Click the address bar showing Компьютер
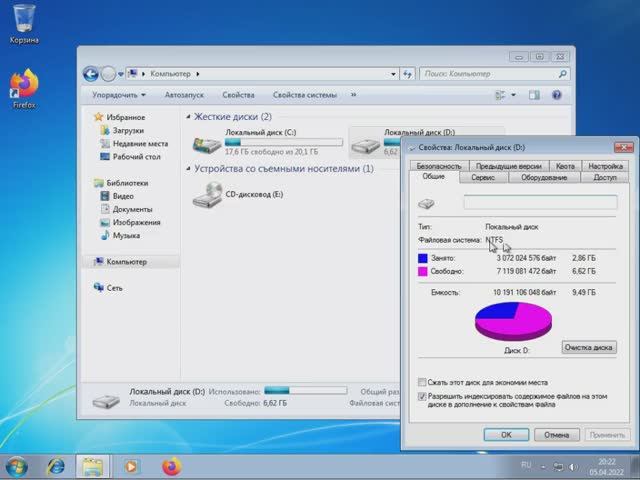Image resolution: width=640 pixels, height=480 pixels. (x=261, y=74)
